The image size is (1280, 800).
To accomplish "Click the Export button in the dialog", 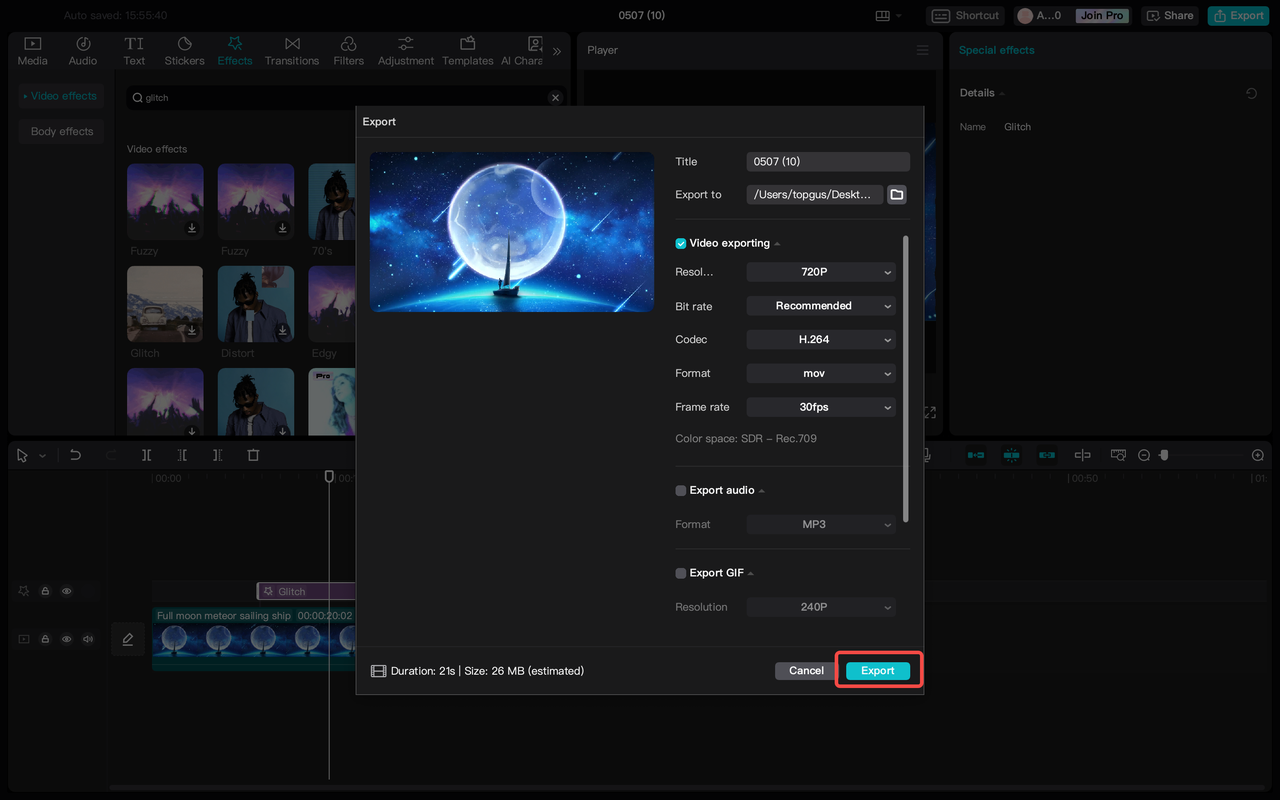I will click(x=877, y=670).
